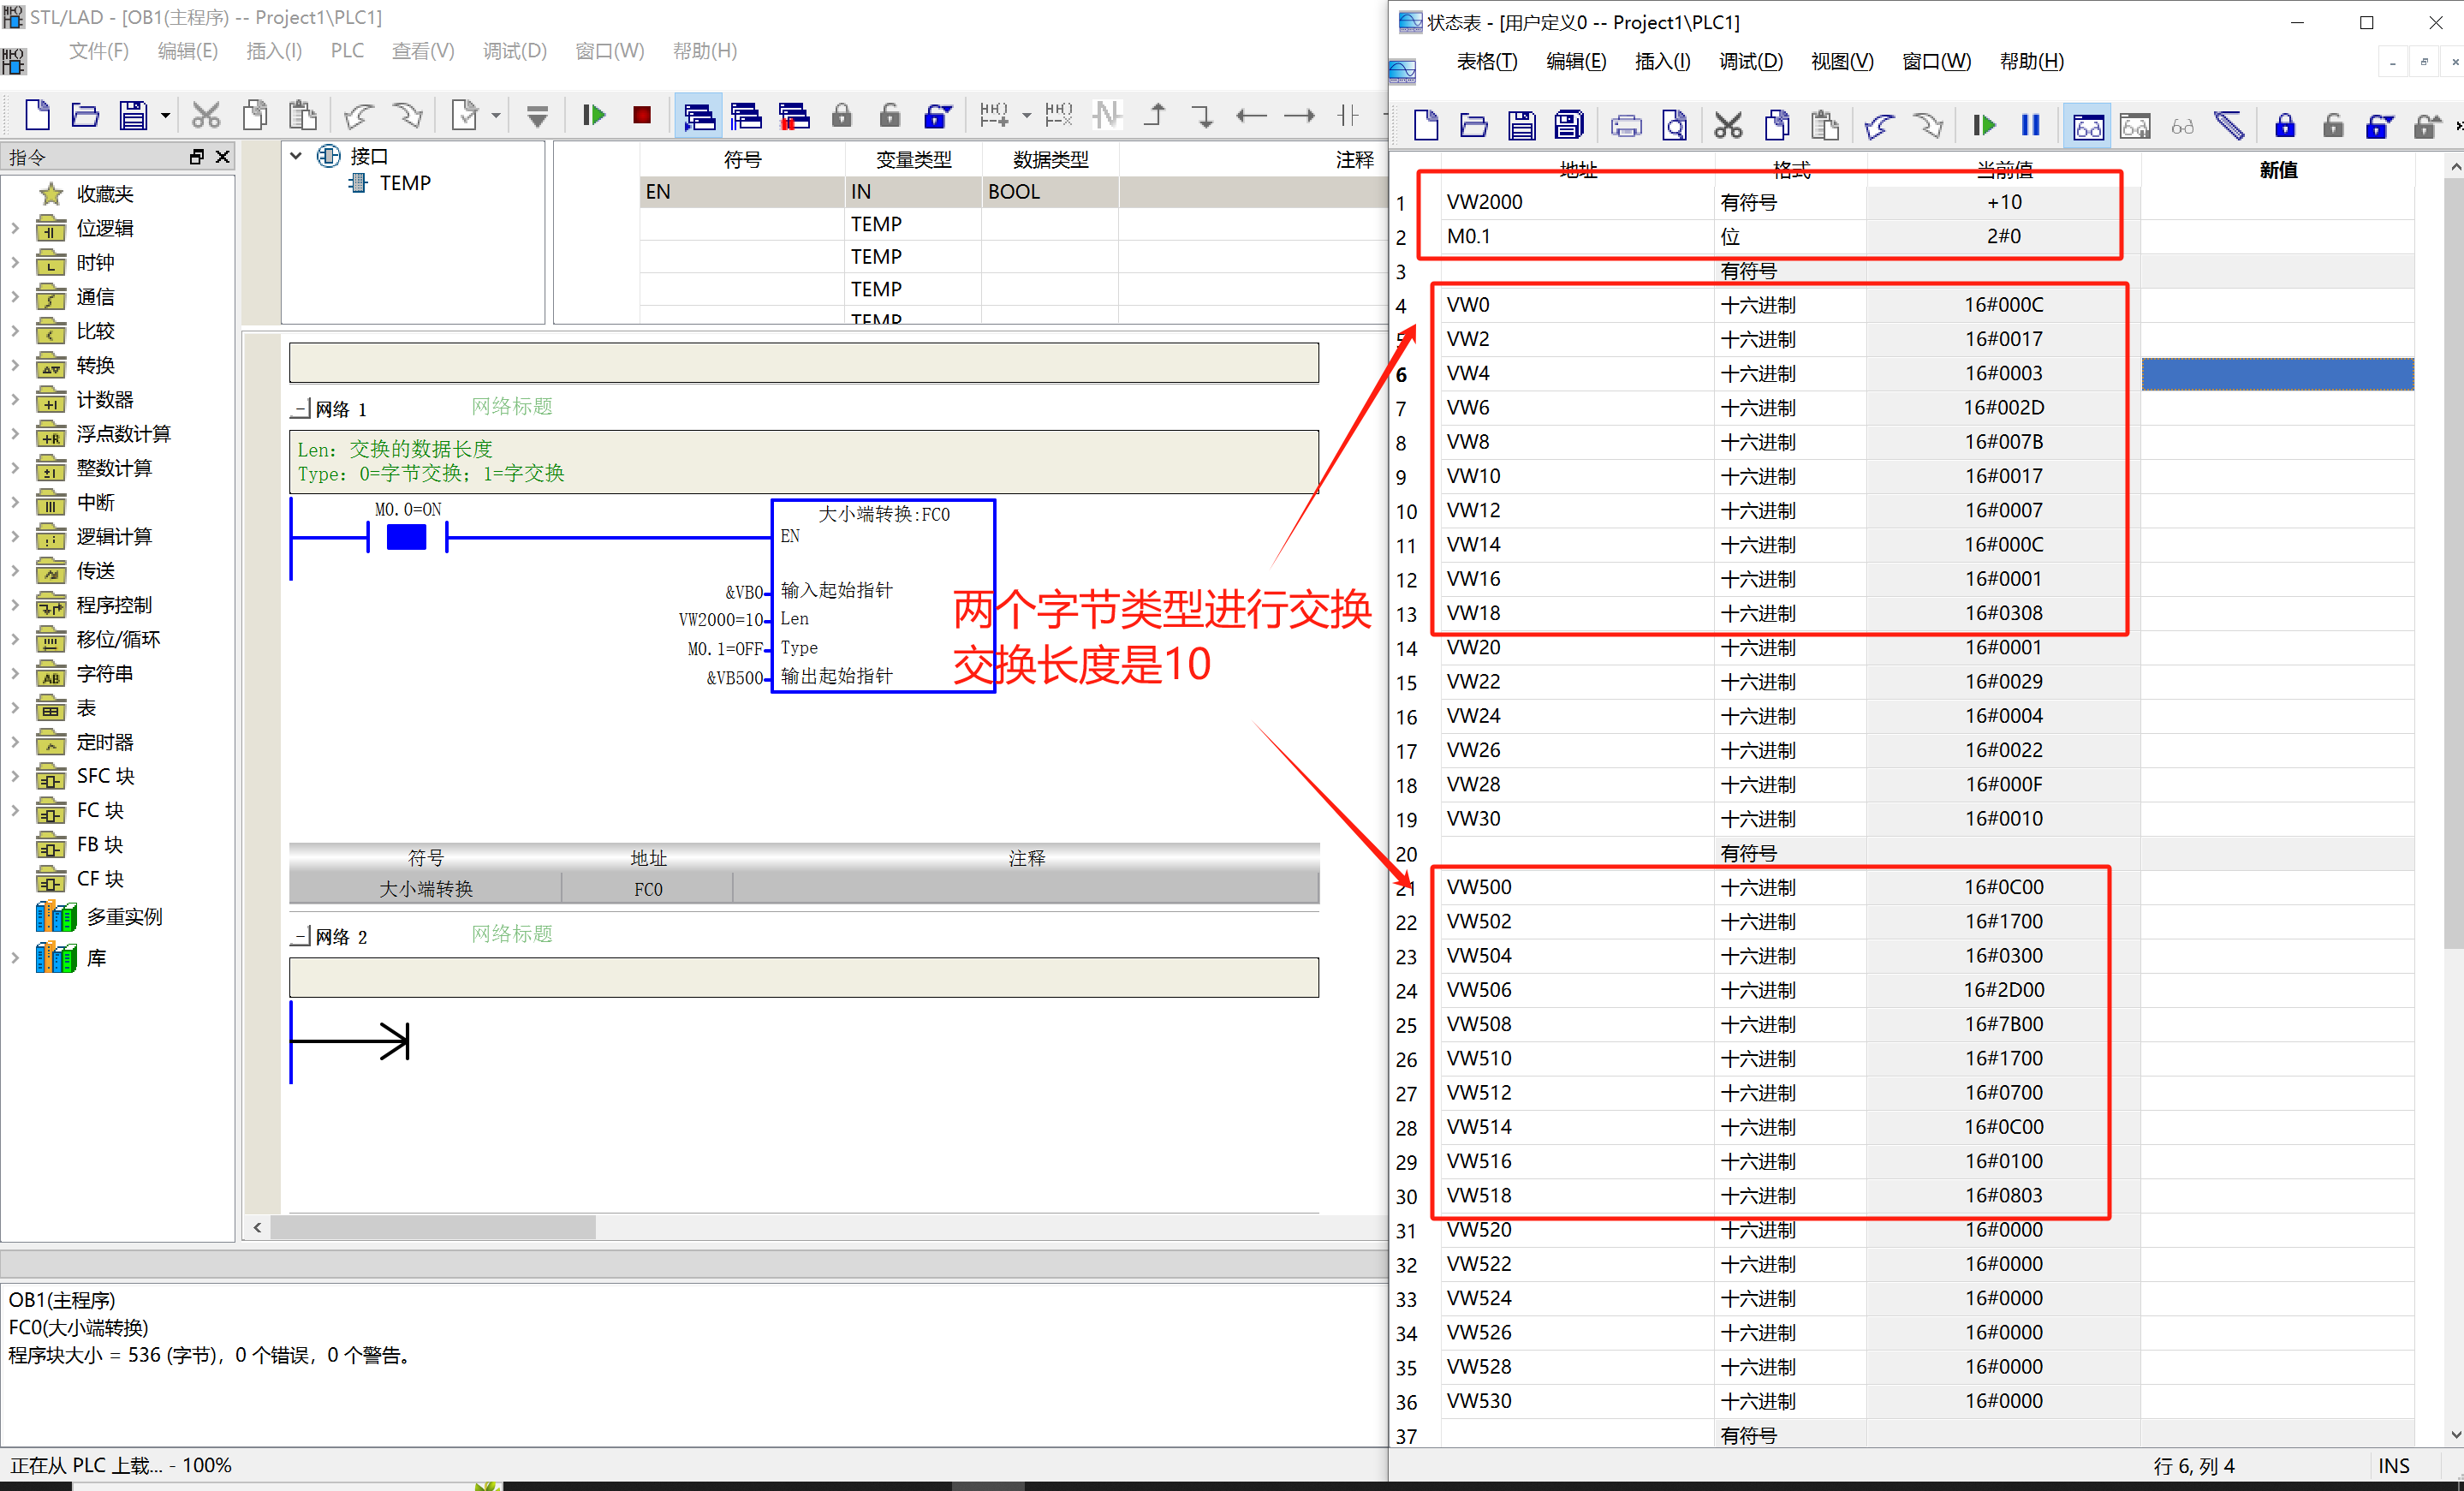Expand the 定时器 folder in instruction tree
Screen dimensions: 2464x1491
click(x=15, y=742)
